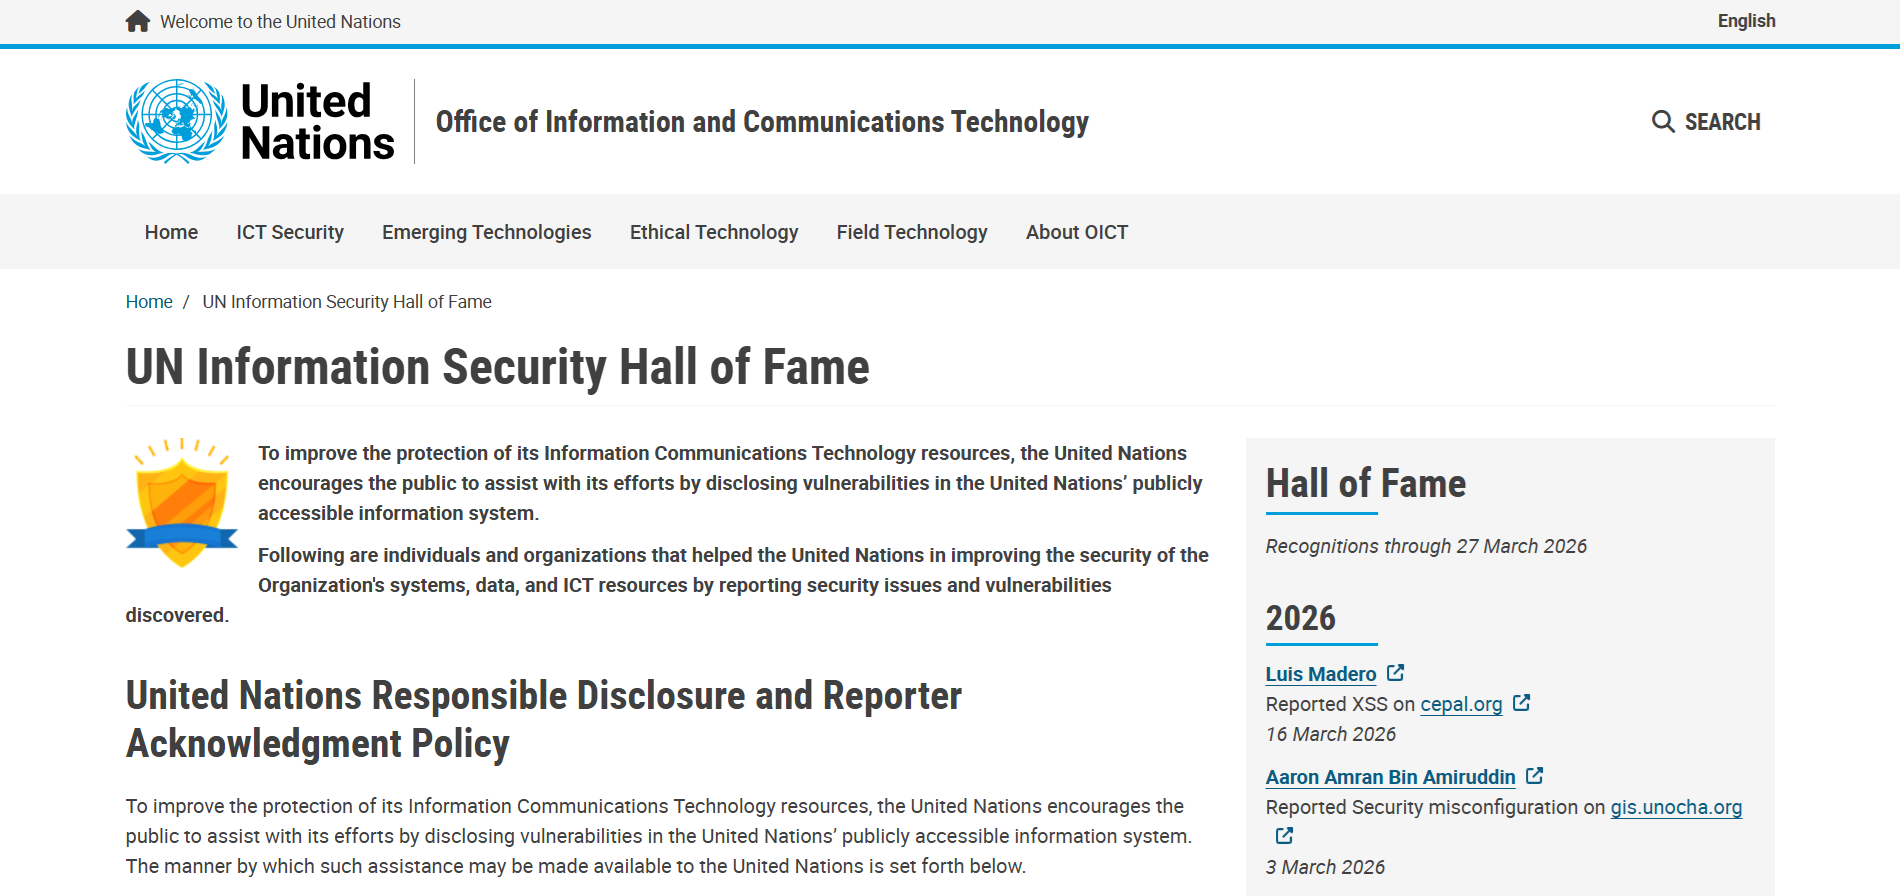Open the About OICT menu
Viewport: 1900px width, 896px height.
point(1077,232)
